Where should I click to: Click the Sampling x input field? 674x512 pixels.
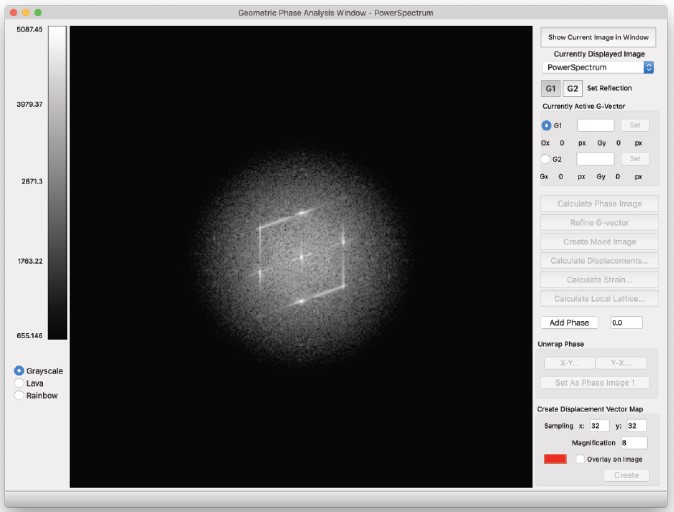point(599,425)
